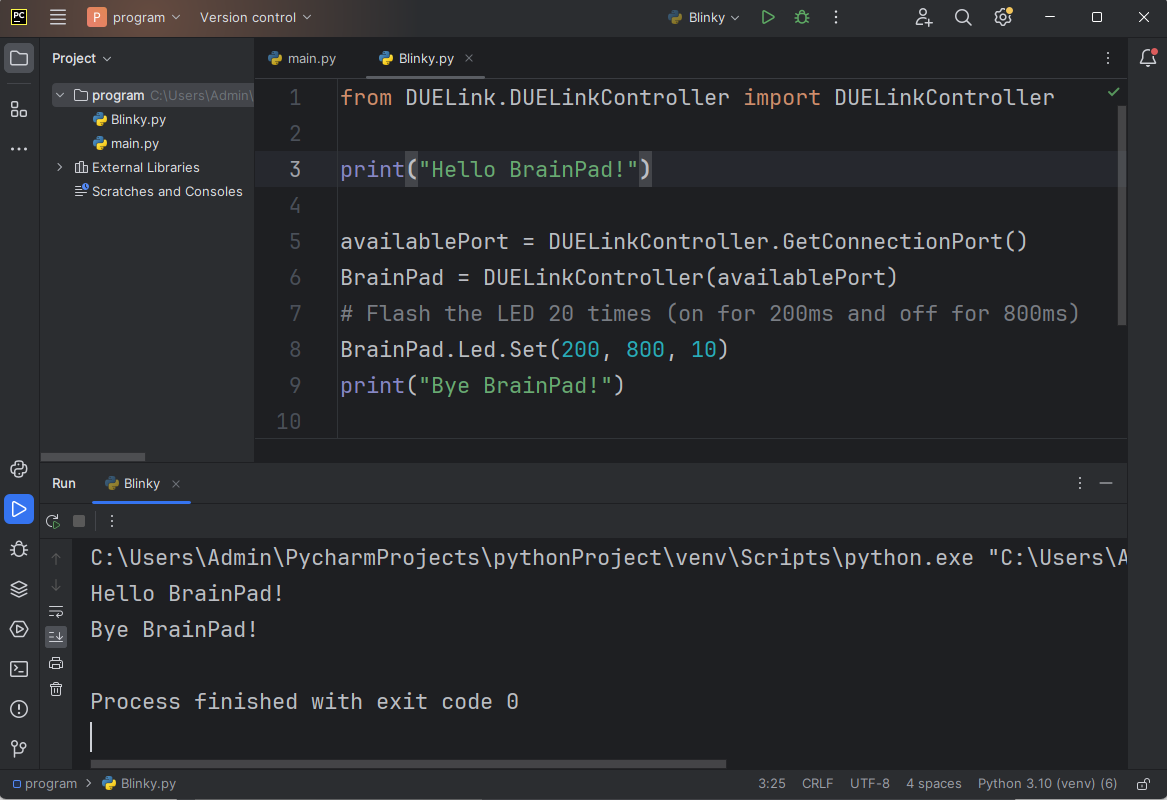Click the Python 3.10 (venv) interpreter selector
Image resolution: width=1167 pixels, height=800 pixels.
coord(1047,784)
